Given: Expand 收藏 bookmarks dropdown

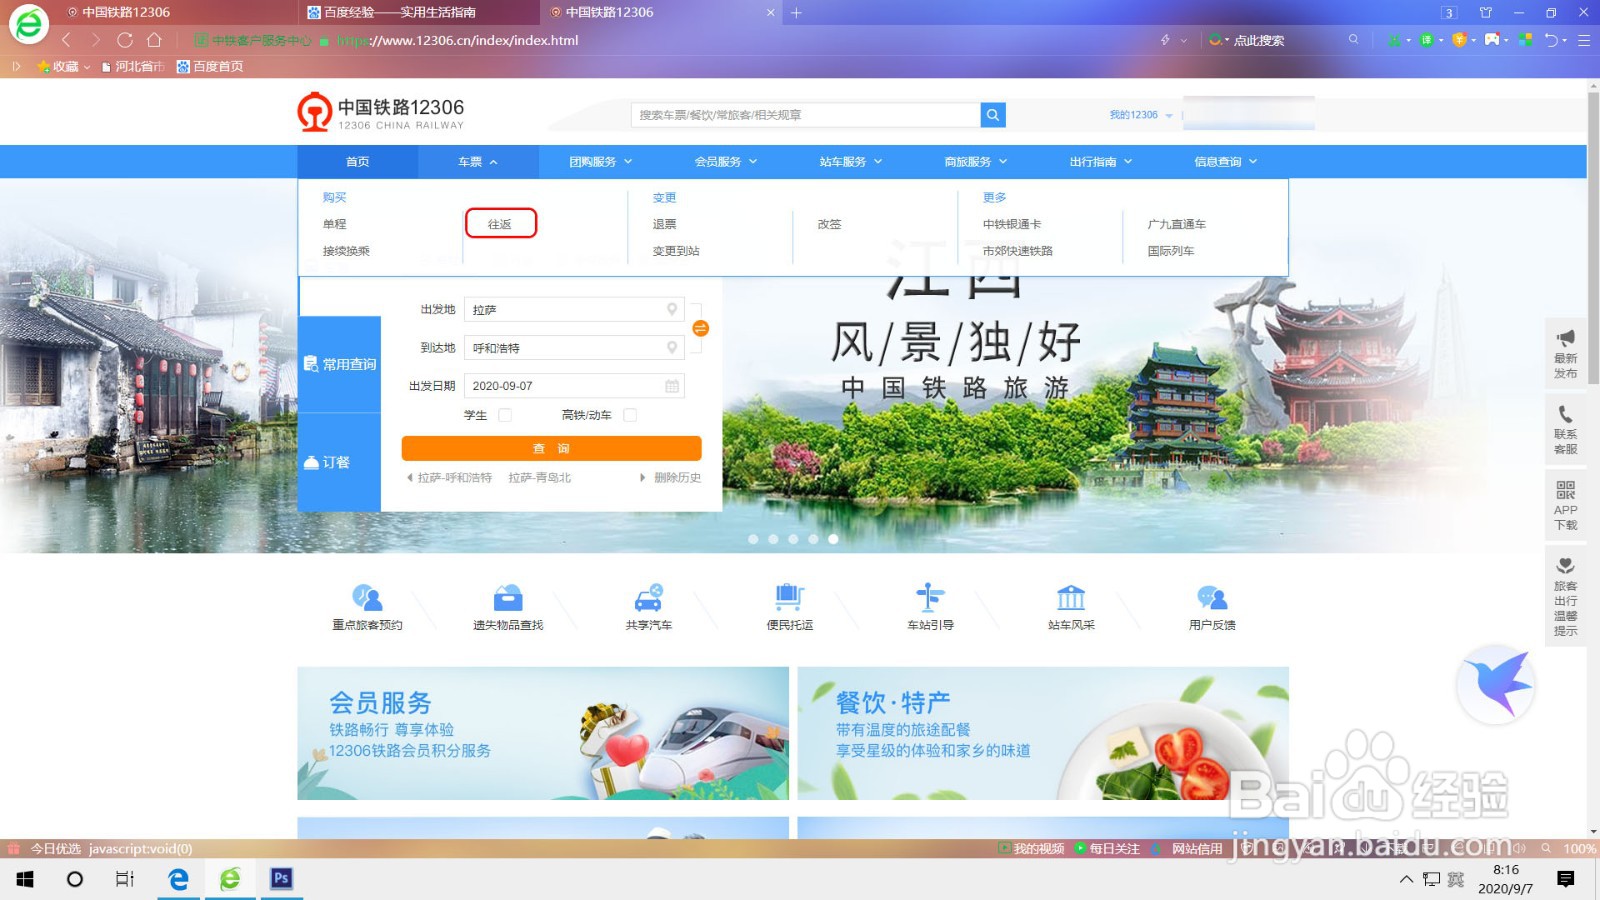Looking at the screenshot, I should tap(64, 67).
